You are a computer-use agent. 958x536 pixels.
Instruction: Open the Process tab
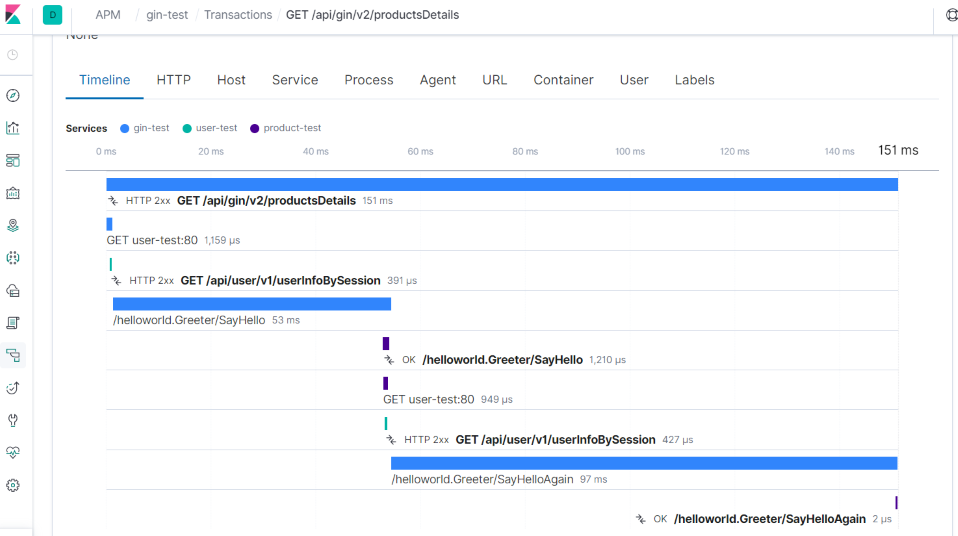tap(369, 80)
